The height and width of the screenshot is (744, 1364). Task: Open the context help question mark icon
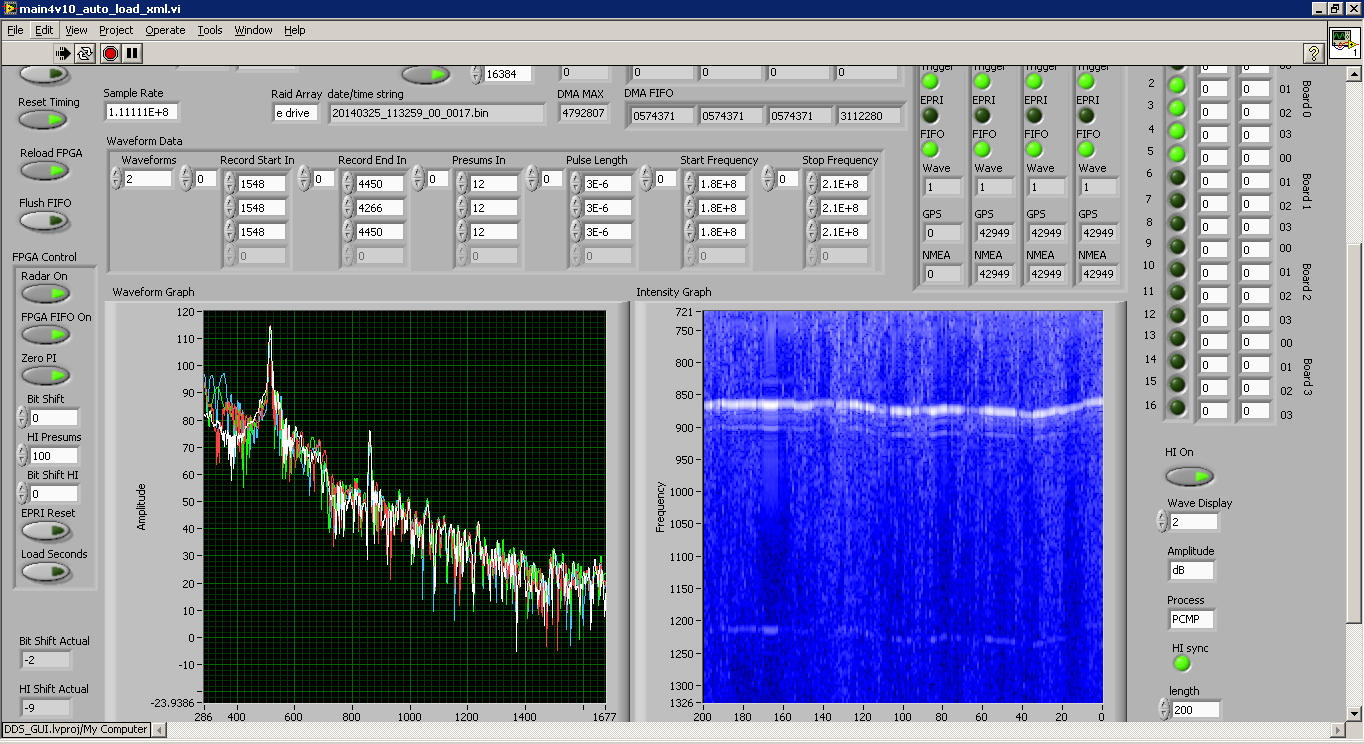click(x=1313, y=53)
